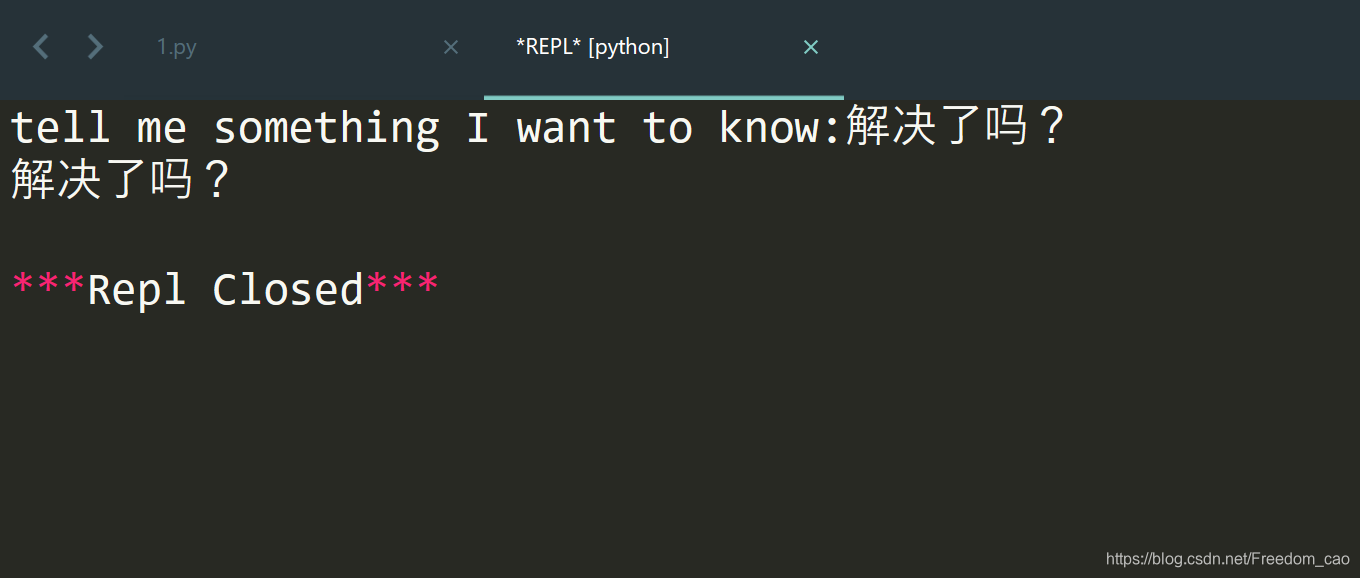Click the X icon on the 1.py tab
Viewport: 1360px width, 578px height.
coord(450,46)
